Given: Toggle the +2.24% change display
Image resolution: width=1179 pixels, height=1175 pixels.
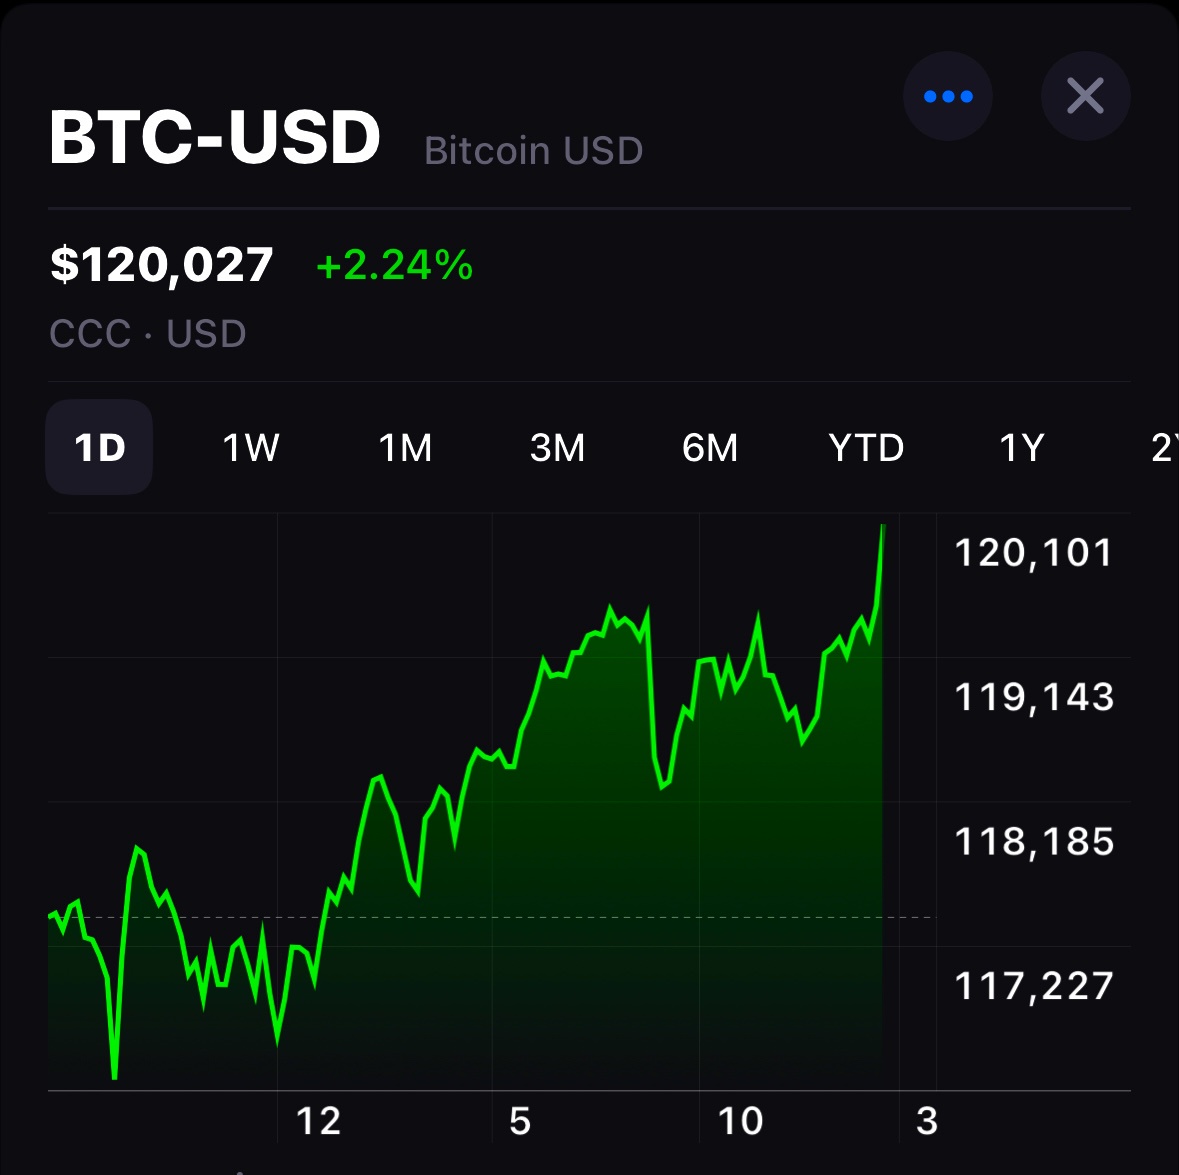Looking at the screenshot, I should click(394, 265).
